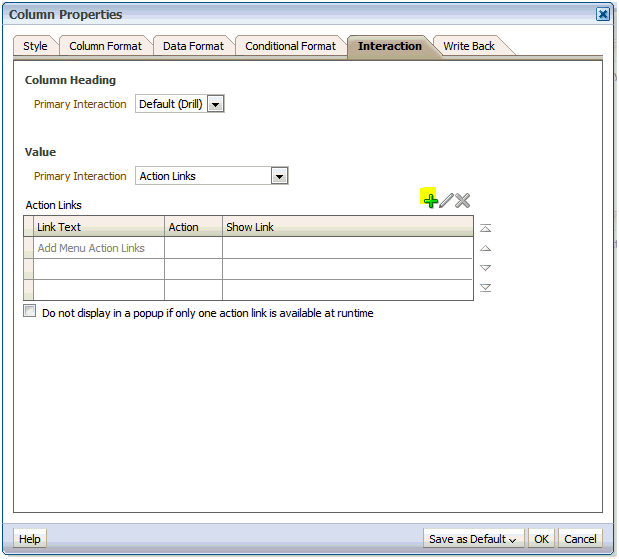This screenshot has height=559, width=619.
Task: Click the pencil Edit Action Link icon
Action: [x=446, y=201]
